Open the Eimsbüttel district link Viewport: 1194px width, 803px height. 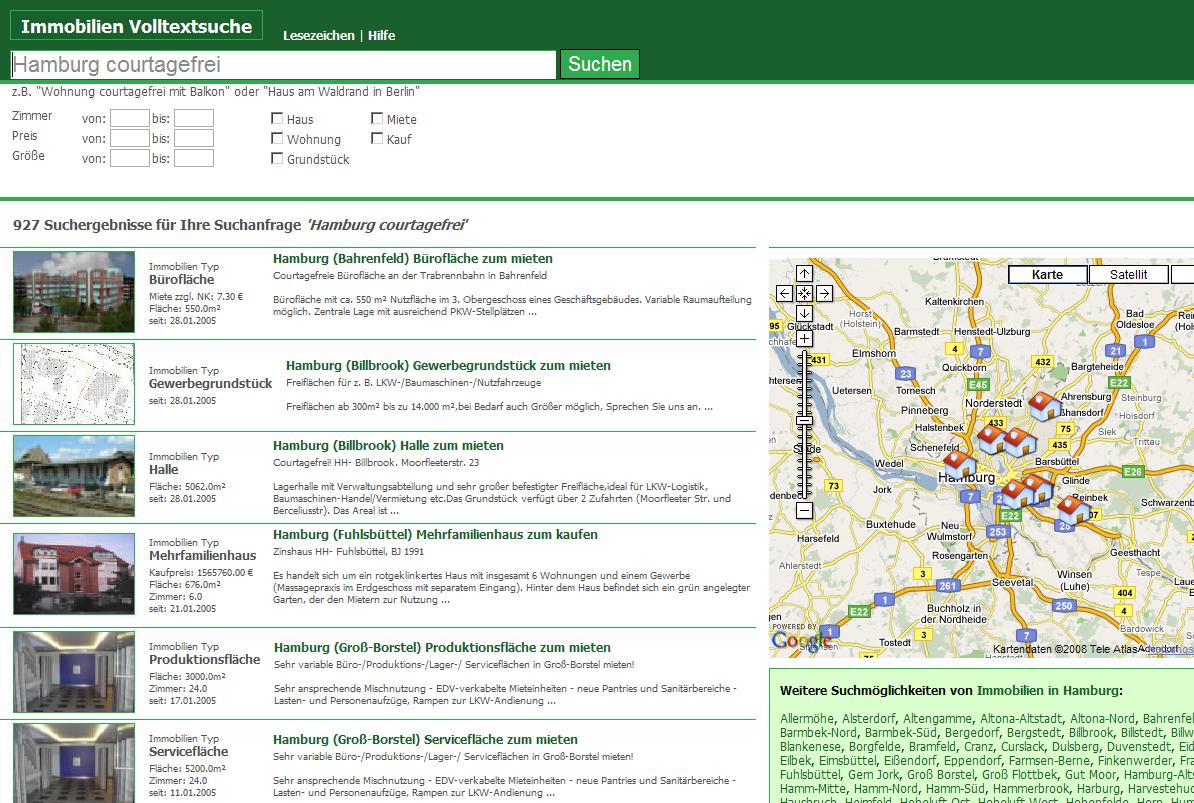(x=848, y=761)
